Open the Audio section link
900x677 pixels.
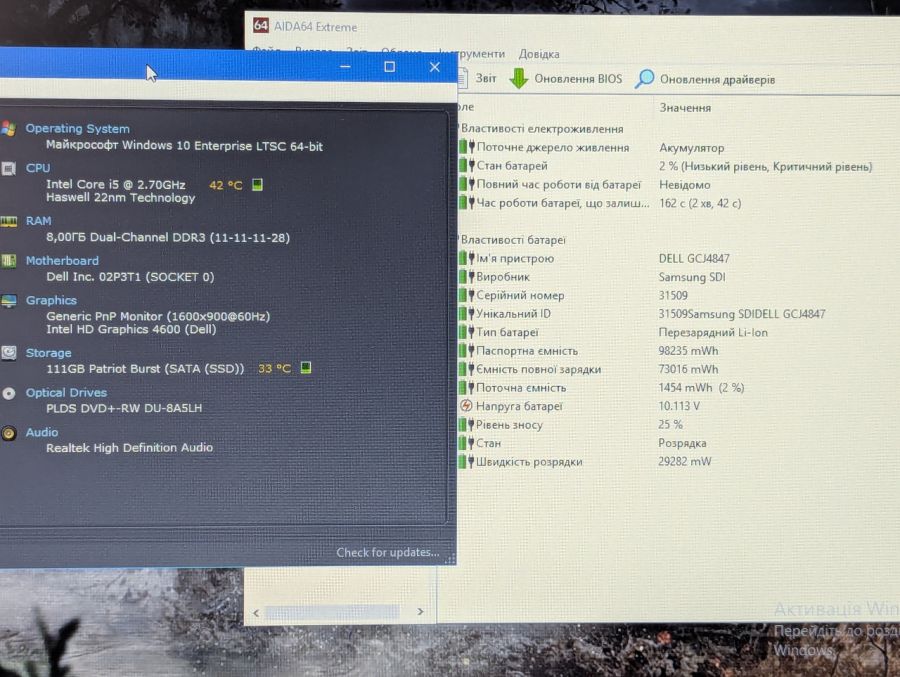(x=42, y=432)
